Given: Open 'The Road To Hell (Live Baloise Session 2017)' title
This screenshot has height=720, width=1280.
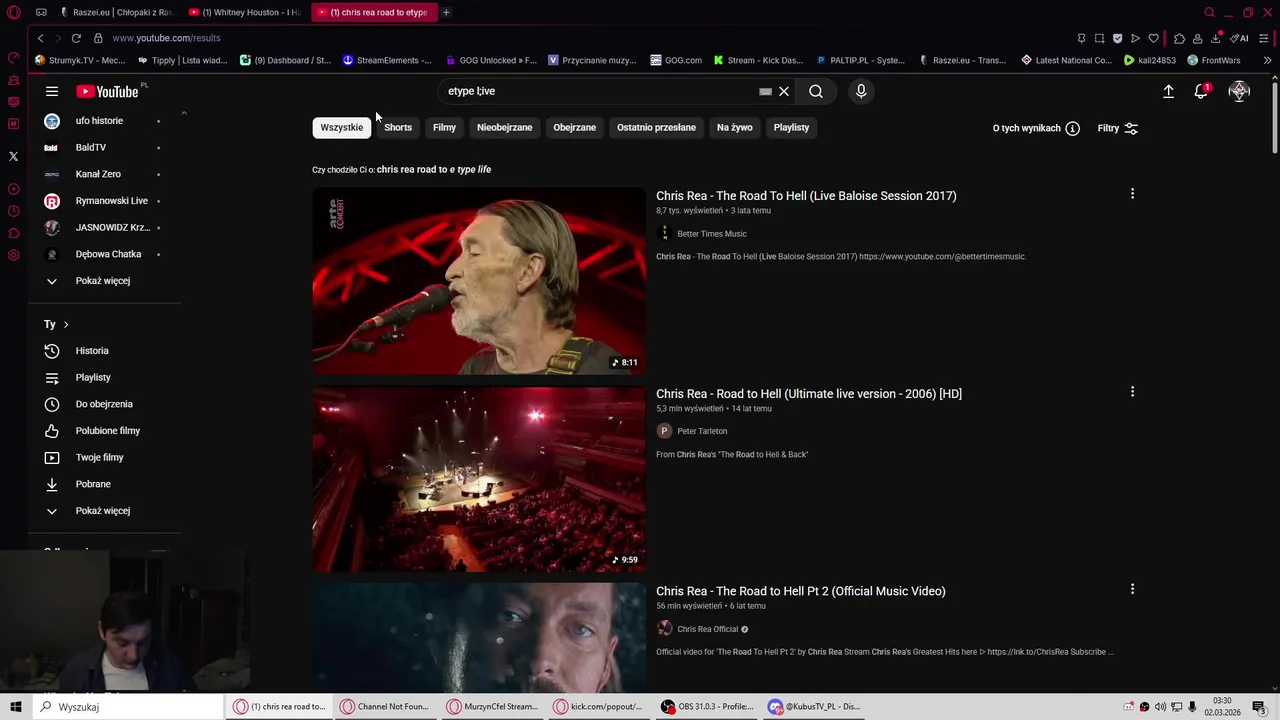Looking at the screenshot, I should click(806, 196).
